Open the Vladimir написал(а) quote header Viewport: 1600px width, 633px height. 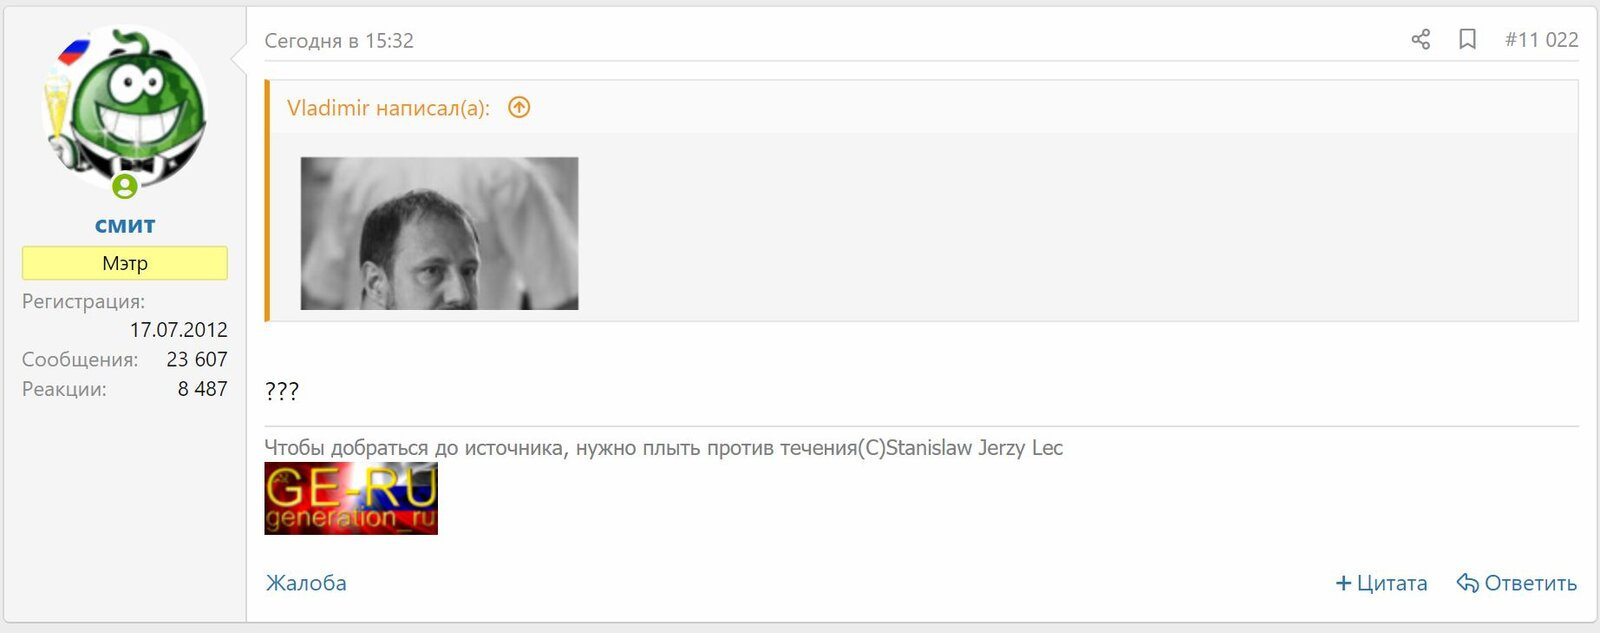point(388,108)
